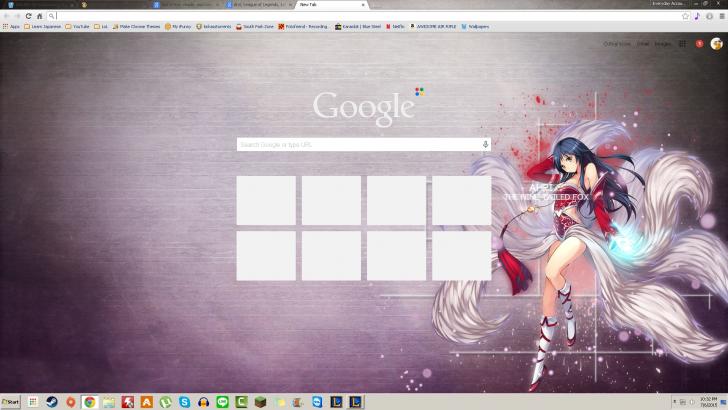Open the orange A app in taskbar
The width and height of the screenshot is (728, 410).
click(x=147, y=402)
